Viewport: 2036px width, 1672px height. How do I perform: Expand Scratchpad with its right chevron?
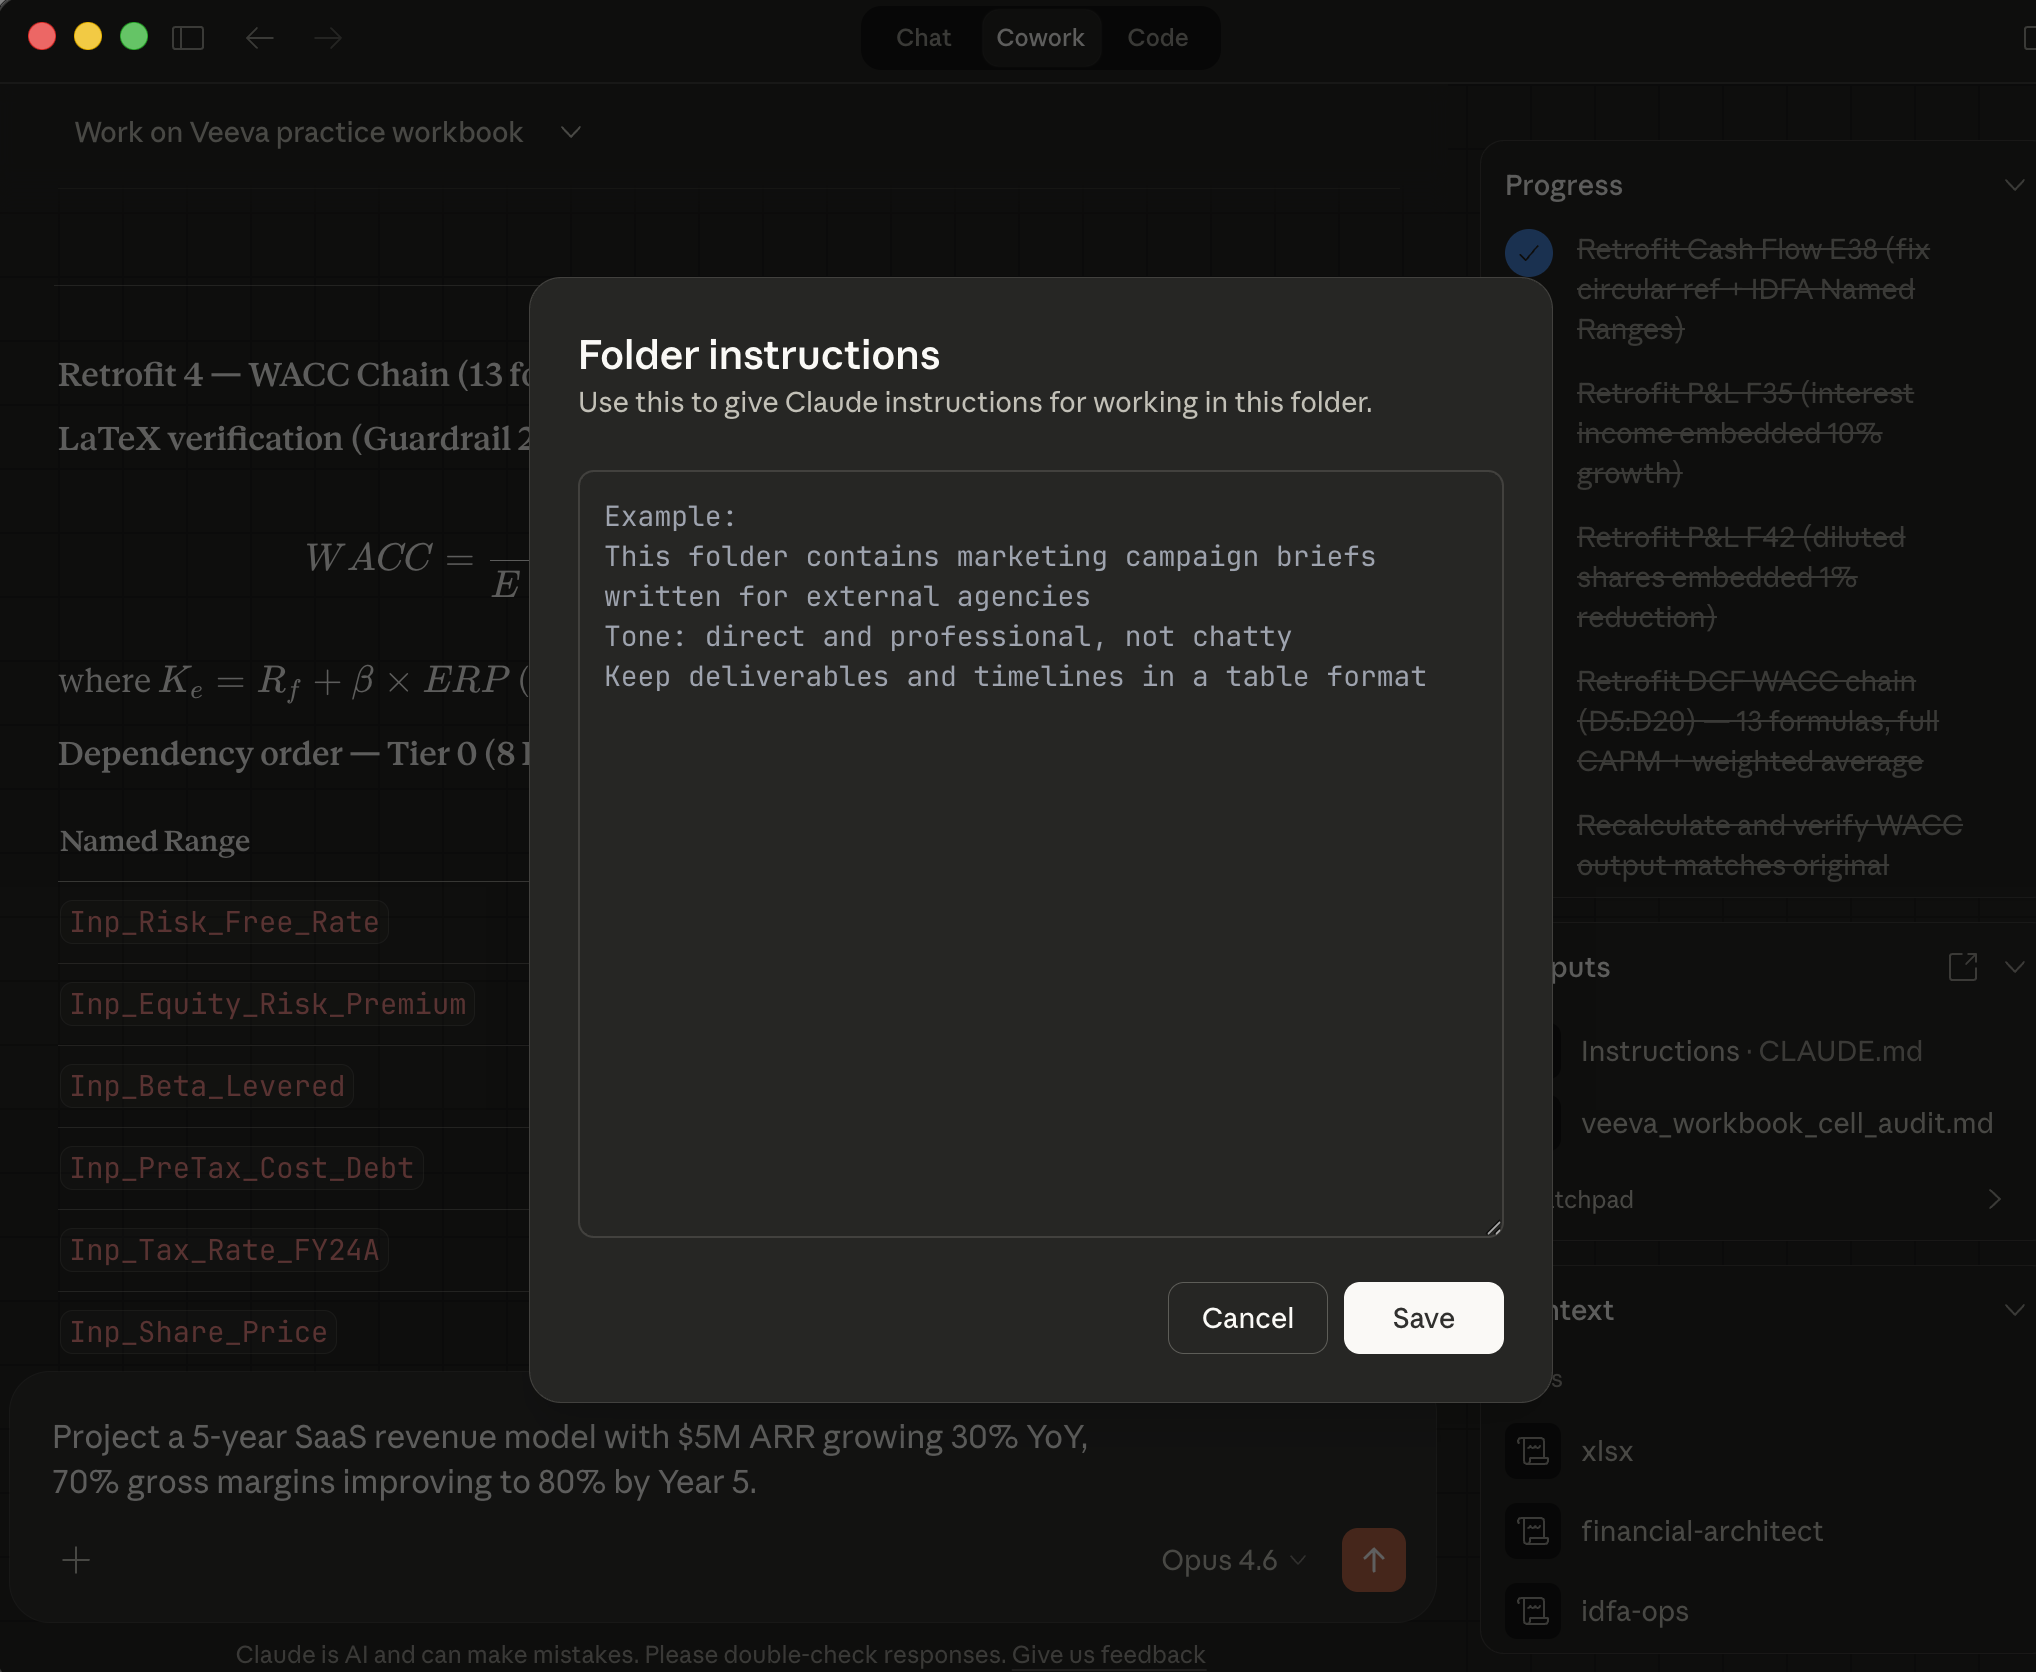pos(1993,1199)
